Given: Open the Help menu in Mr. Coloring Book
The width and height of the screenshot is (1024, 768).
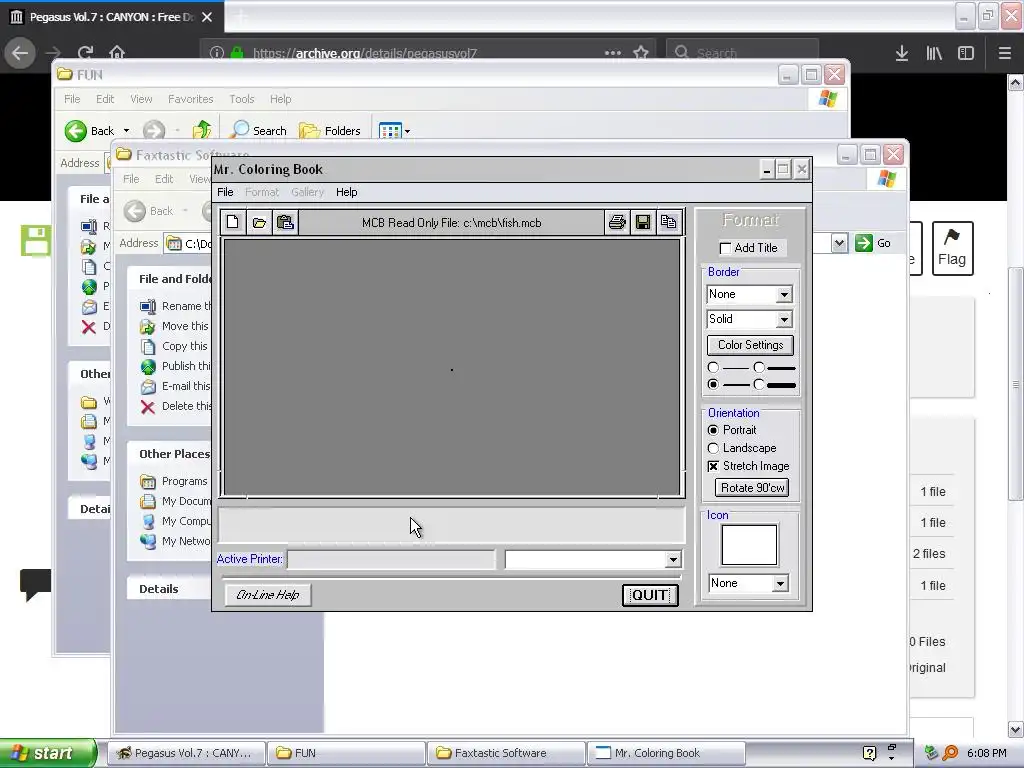Looking at the screenshot, I should click(x=347, y=192).
